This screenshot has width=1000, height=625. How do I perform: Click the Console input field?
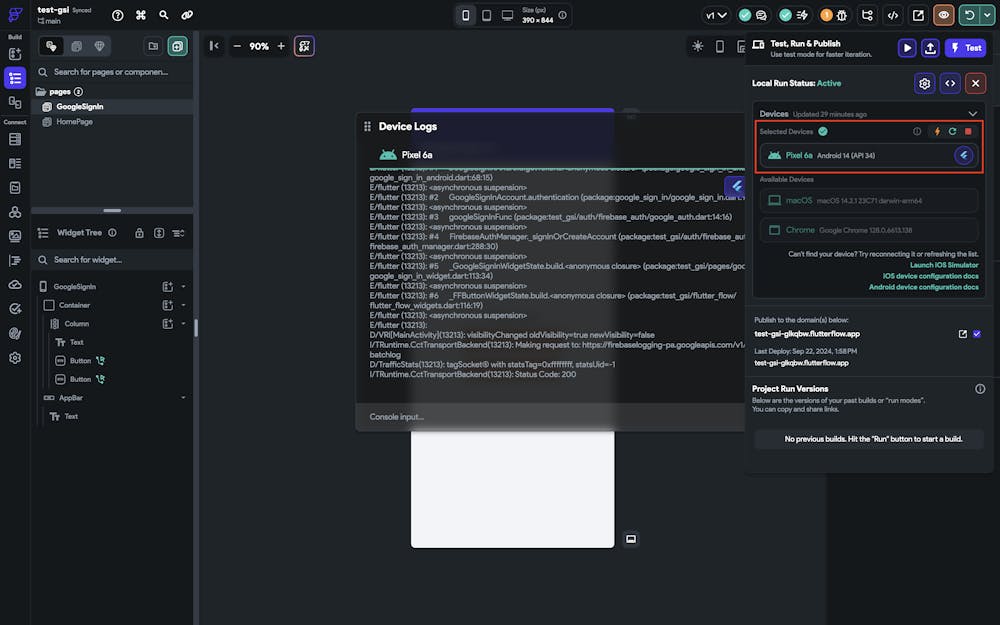tap(550, 417)
